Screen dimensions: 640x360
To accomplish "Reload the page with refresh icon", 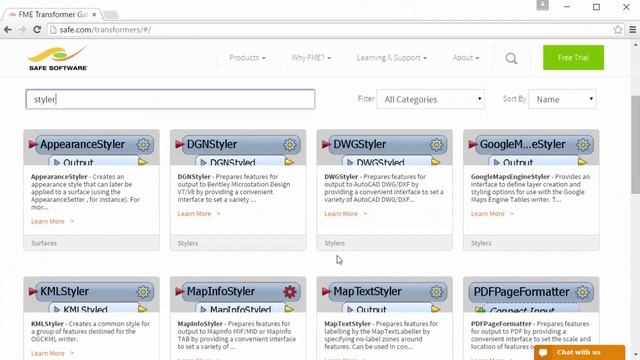I will point(37,30).
